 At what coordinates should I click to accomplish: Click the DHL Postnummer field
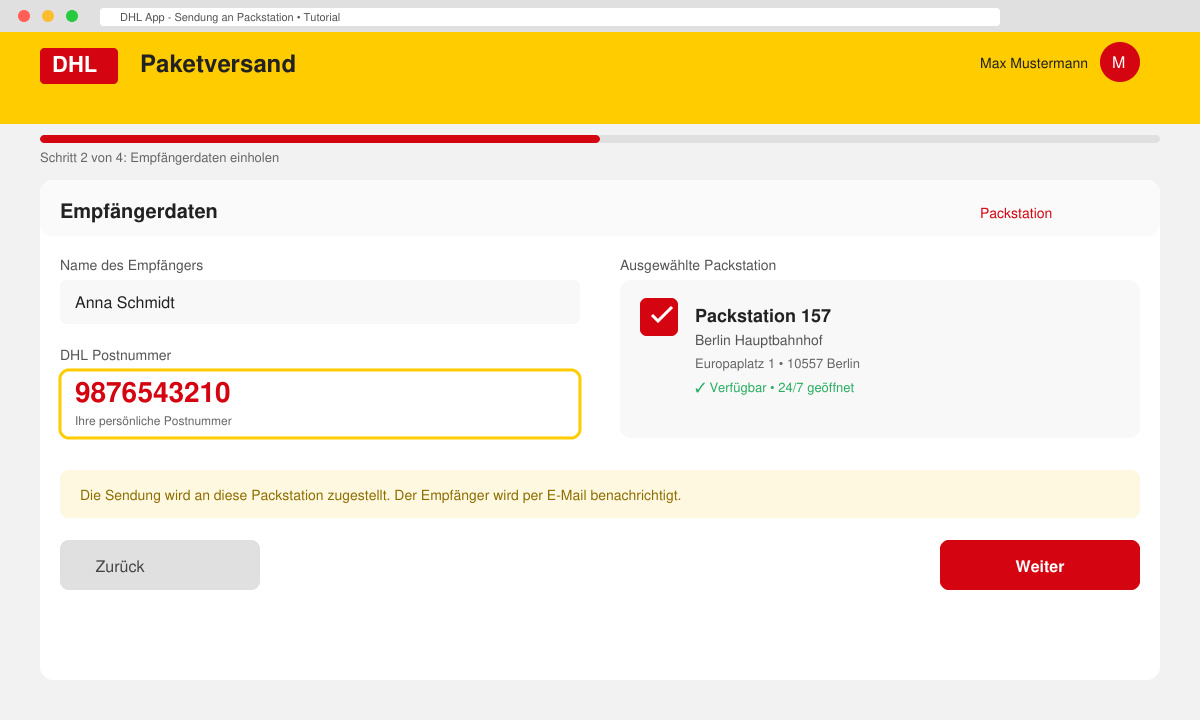coord(320,404)
